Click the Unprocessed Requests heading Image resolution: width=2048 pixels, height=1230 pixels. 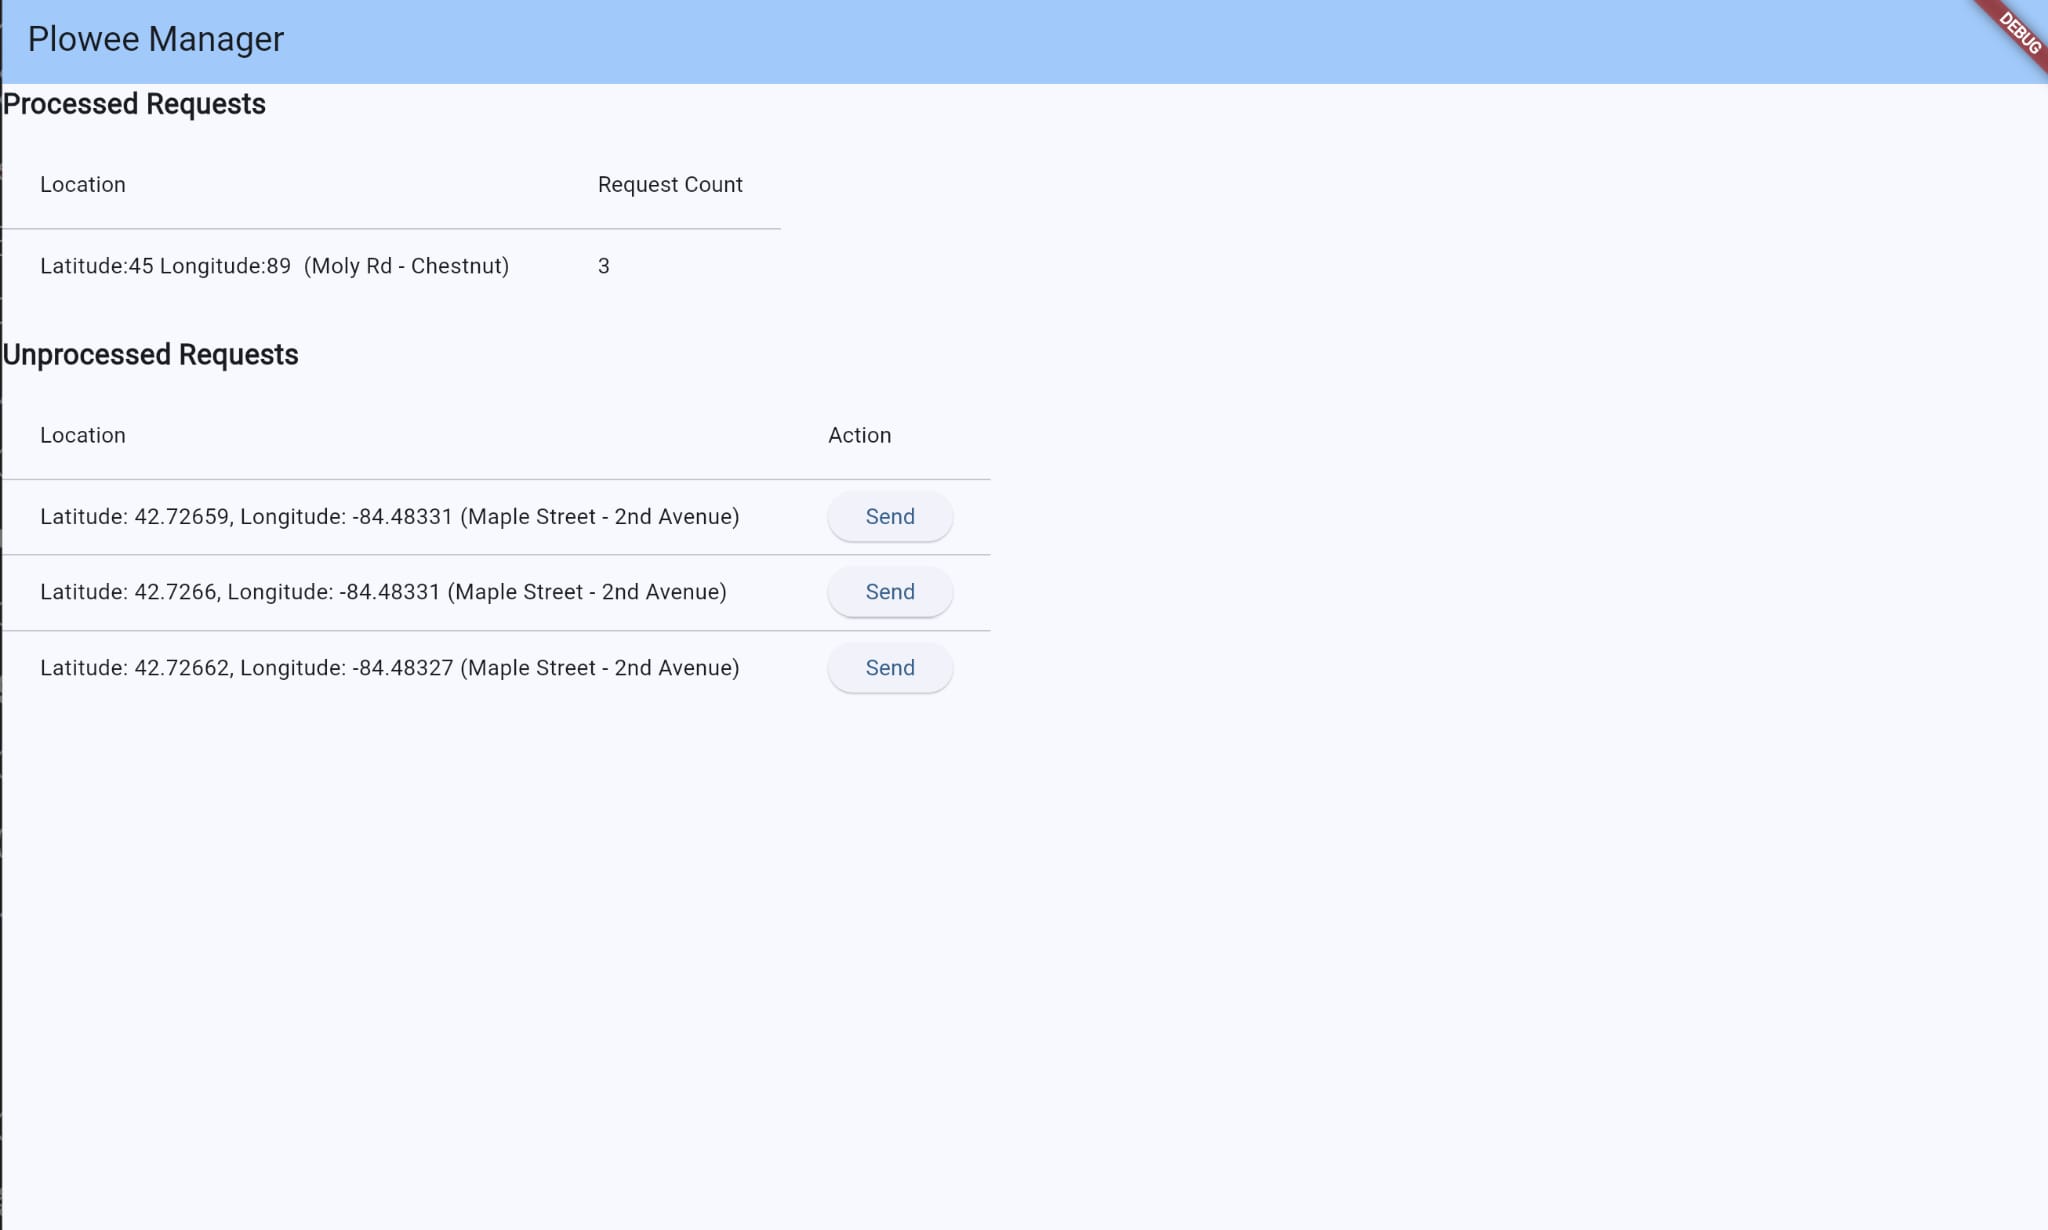point(150,355)
